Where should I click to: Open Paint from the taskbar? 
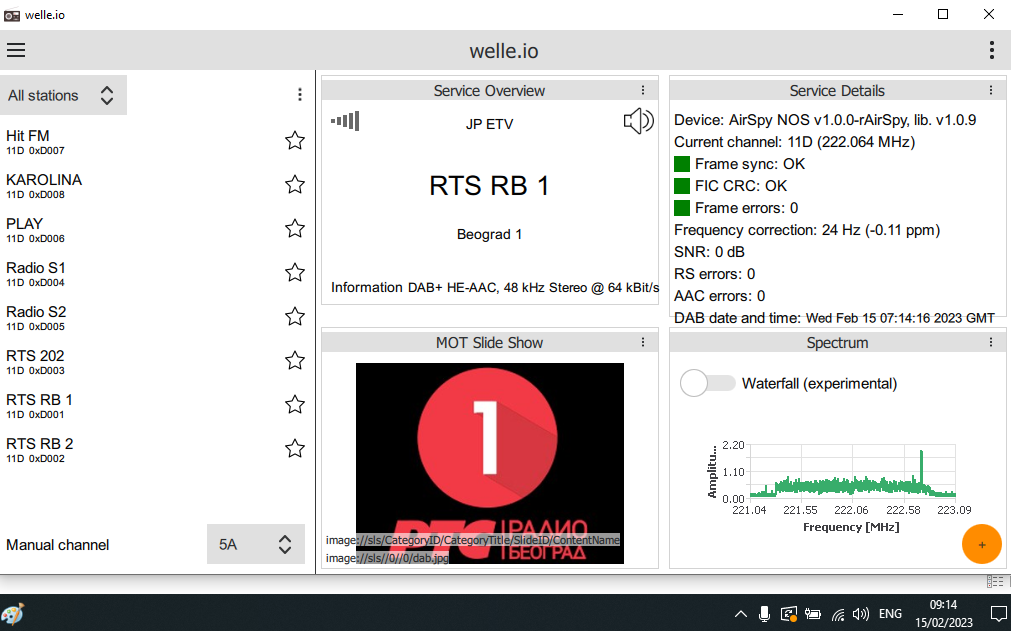[x=13, y=613]
